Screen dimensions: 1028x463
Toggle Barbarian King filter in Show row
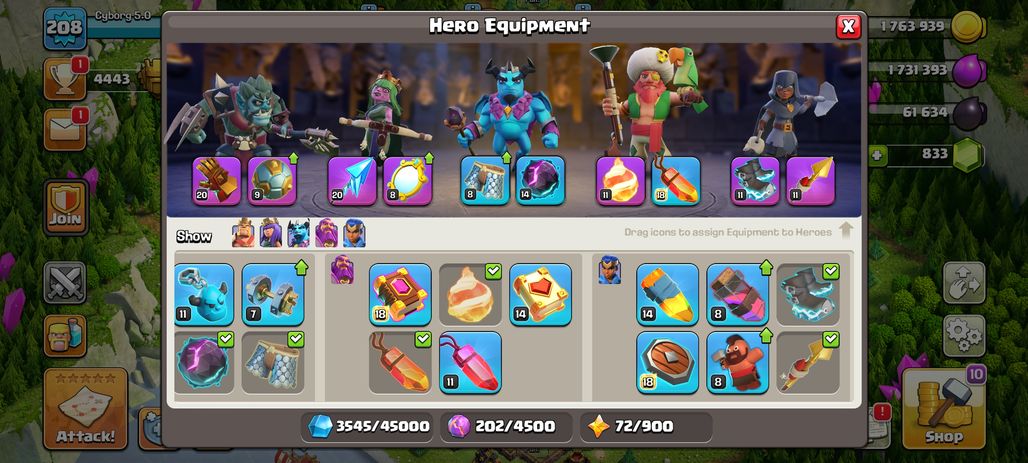(x=243, y=233)
